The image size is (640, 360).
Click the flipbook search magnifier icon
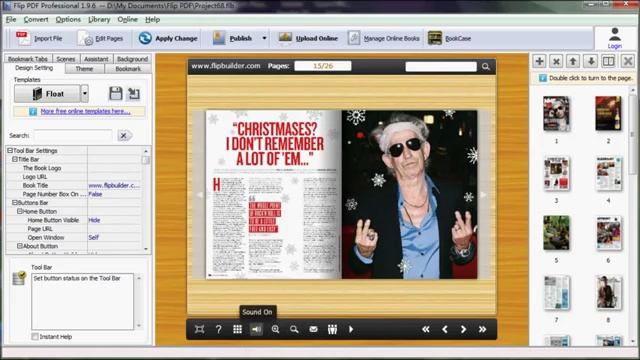486,67
